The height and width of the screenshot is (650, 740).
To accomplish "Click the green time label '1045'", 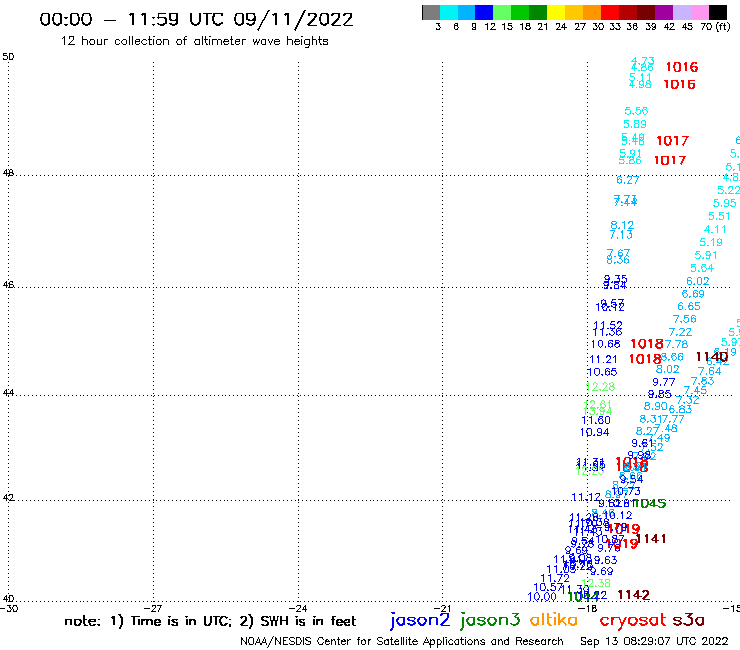I will pyautogui.click(x=649, y=504).
